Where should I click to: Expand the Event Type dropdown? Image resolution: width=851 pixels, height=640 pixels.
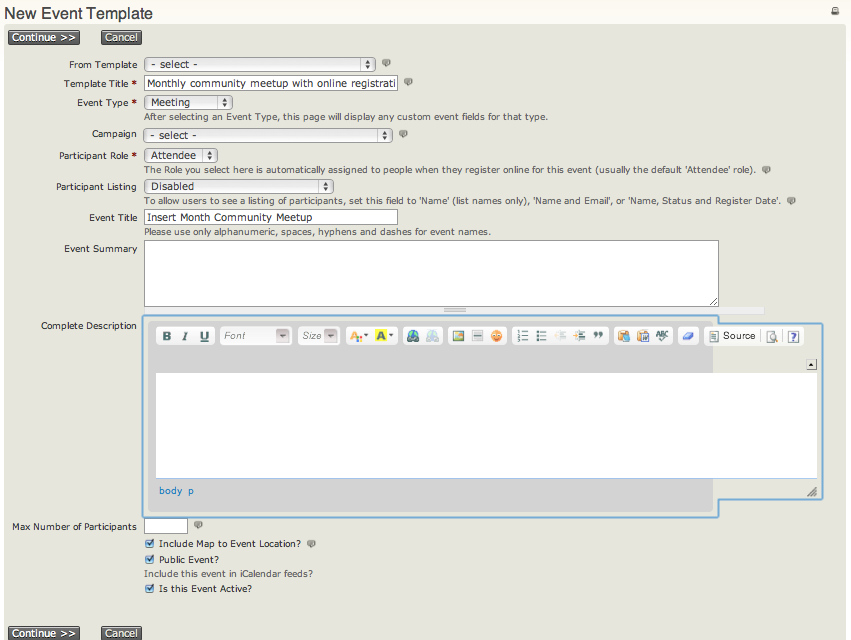[x=189, y=102]
